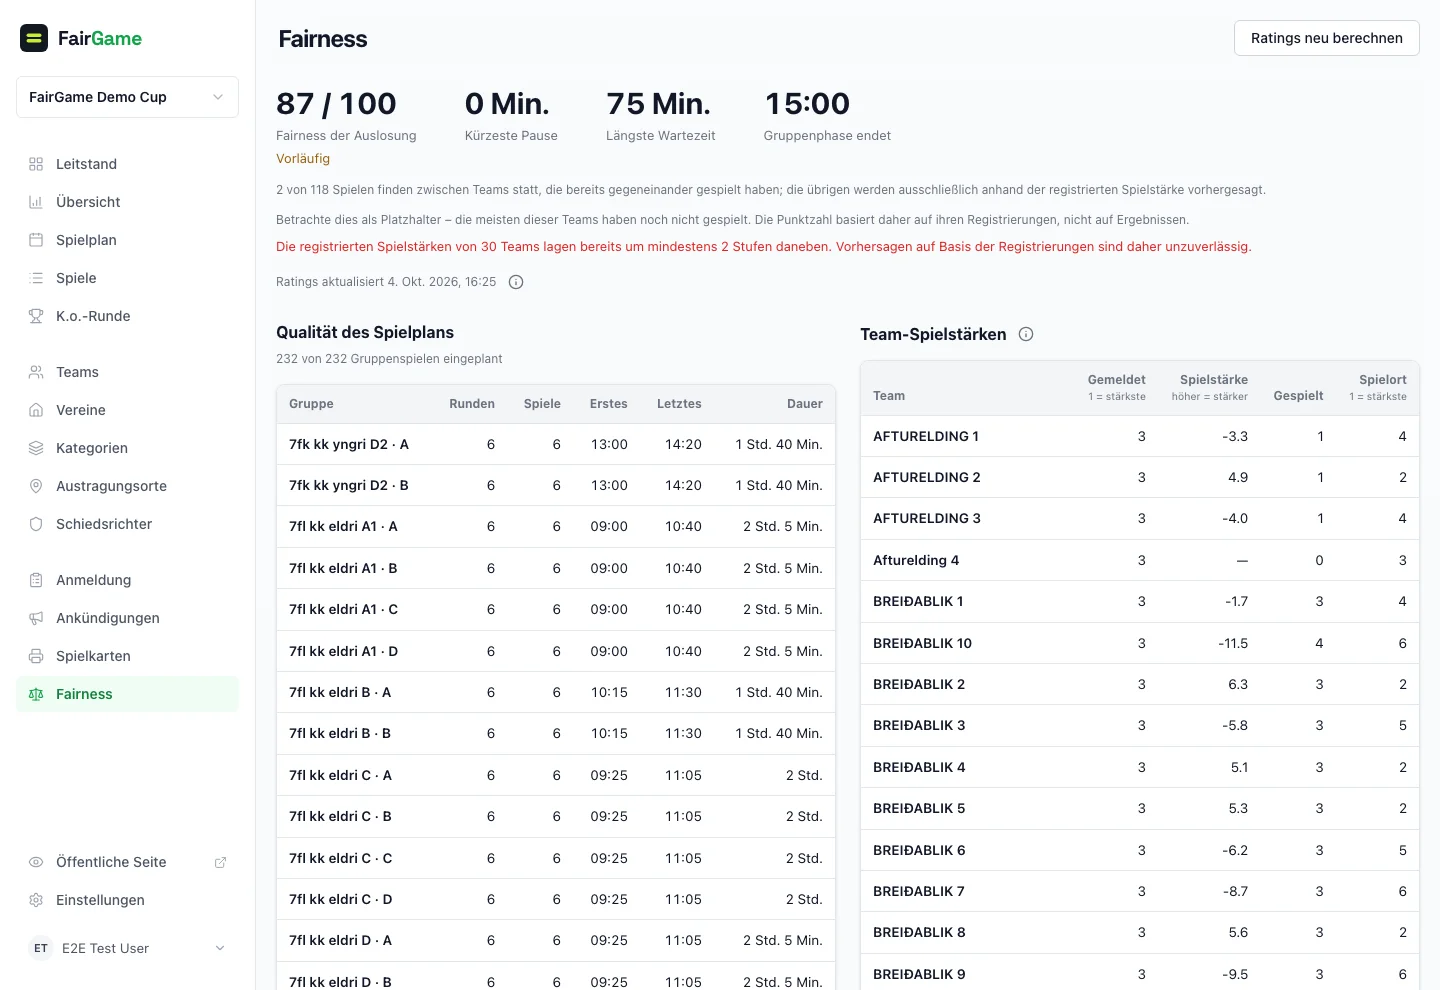This screenshot has width=1440, height=990.
Task: Click the Anmeldung clipboard icon
Action: point(36,580)
